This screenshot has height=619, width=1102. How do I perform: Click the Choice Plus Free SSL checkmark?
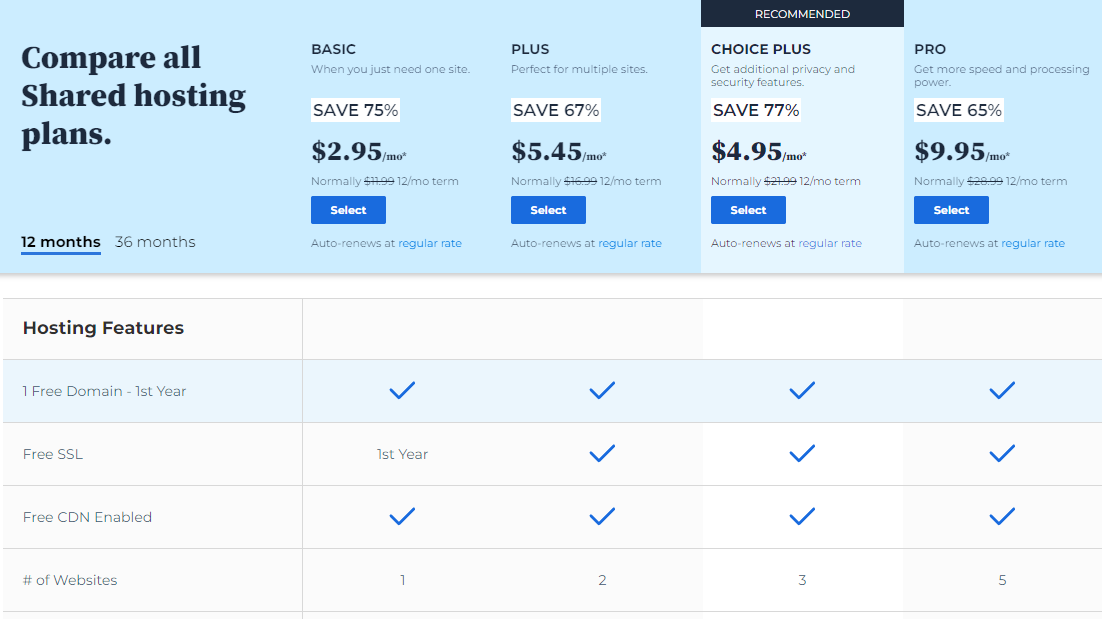(801, 453)
